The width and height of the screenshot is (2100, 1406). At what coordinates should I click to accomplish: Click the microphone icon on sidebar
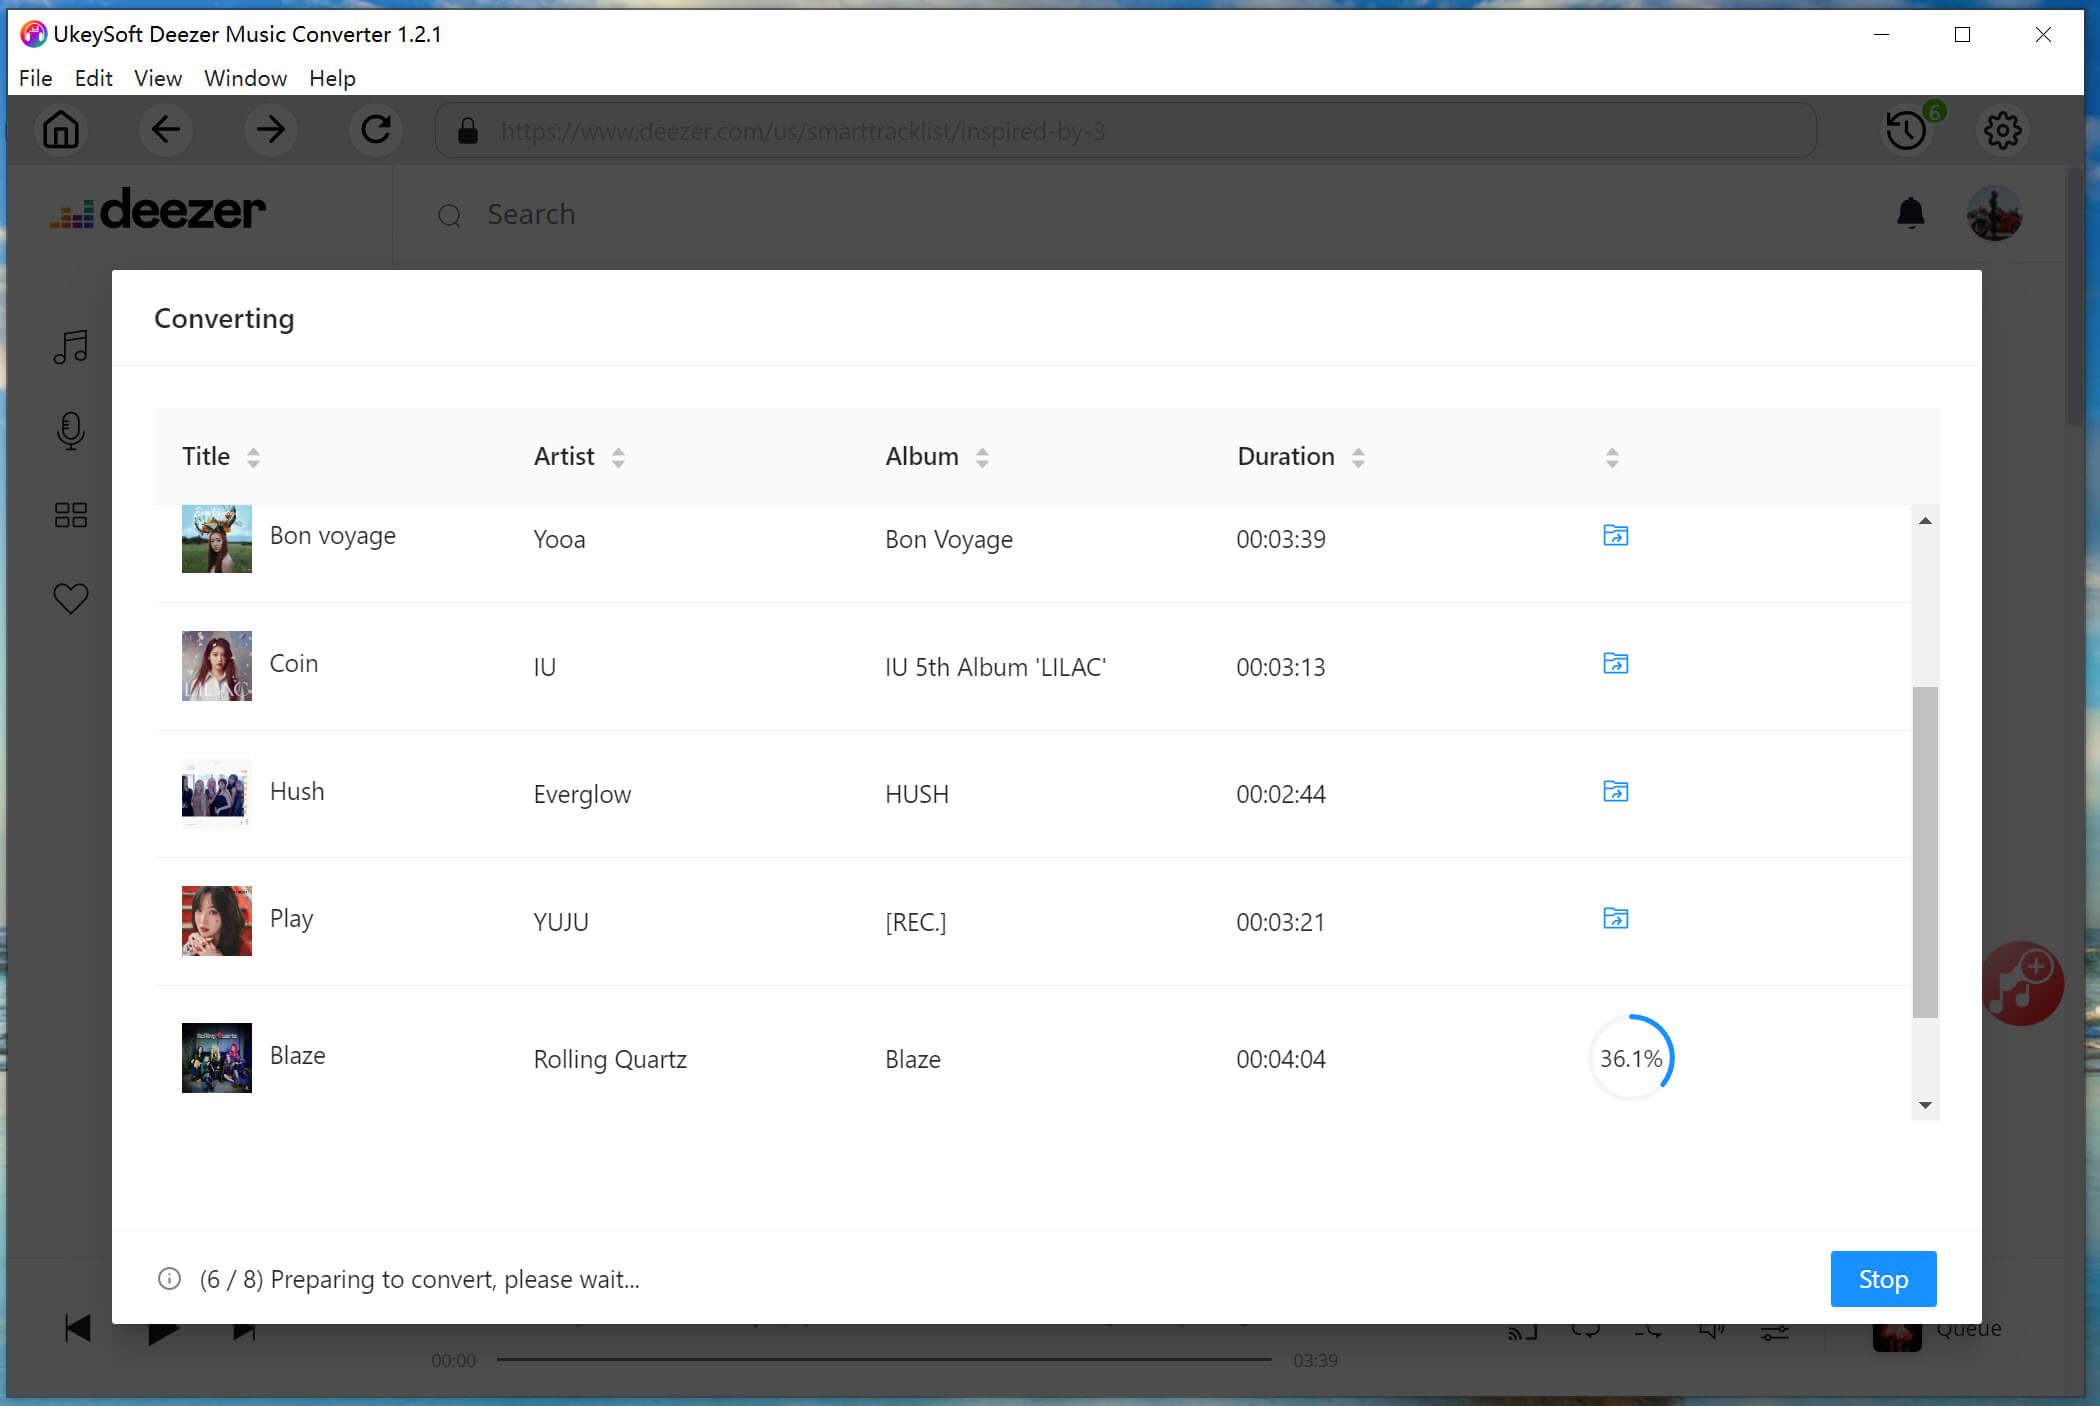[x=71, y=432]
